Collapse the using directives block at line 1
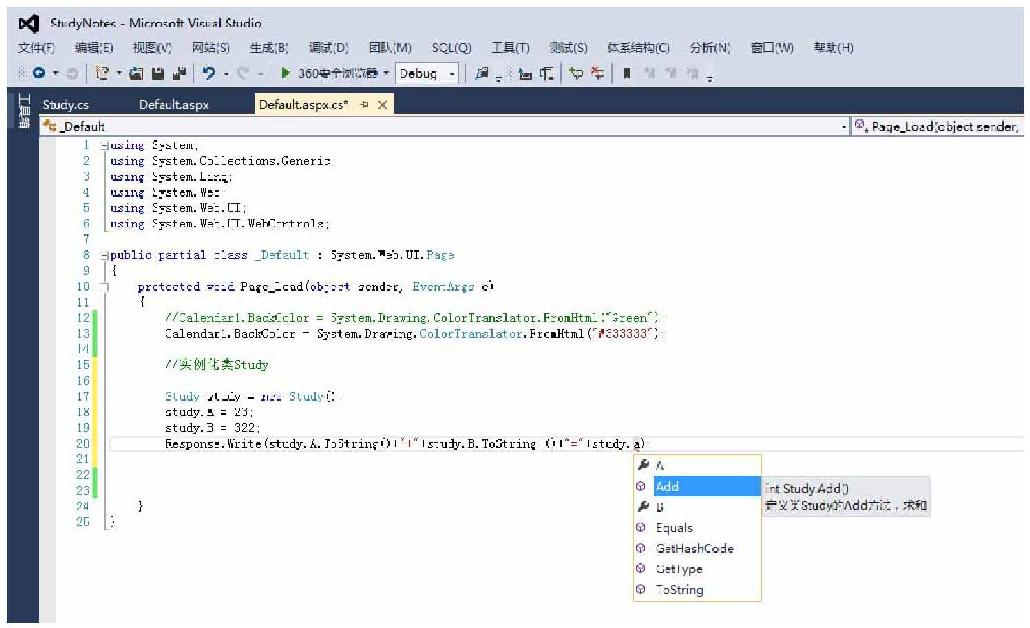Viewport: 1030px width, 628px height. [x=104, y=145]
